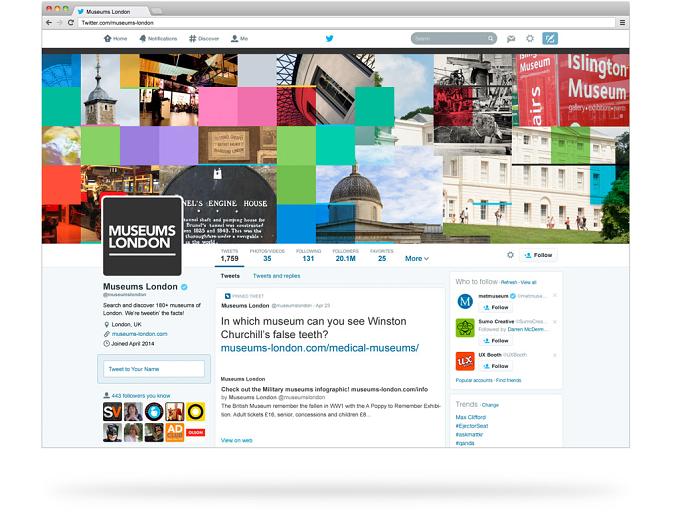Open UX Booth avatar

pyautogui.click(x=465, y=361)
